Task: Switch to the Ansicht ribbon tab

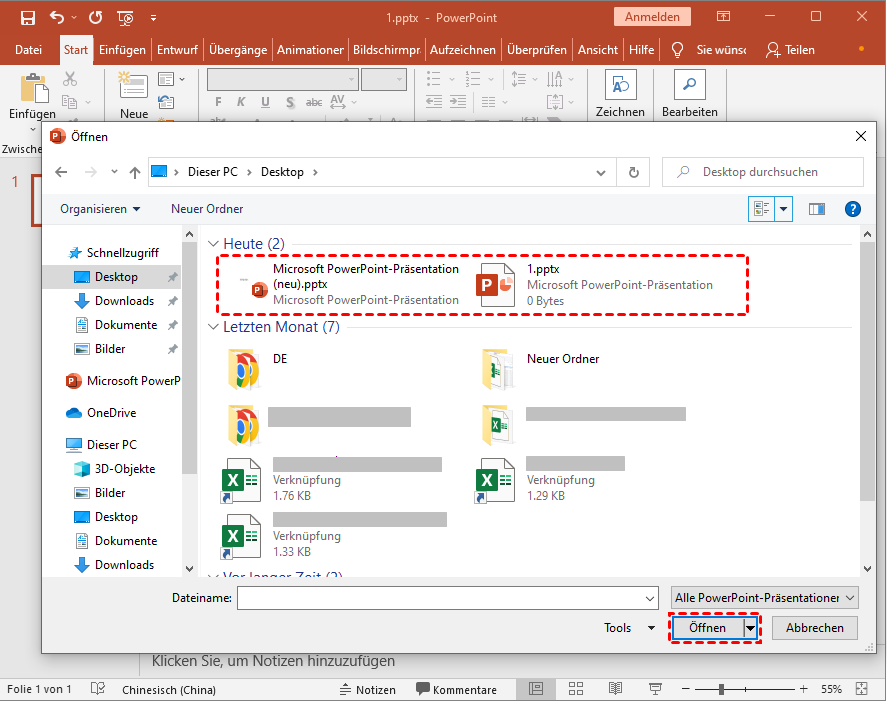Action: (x=597, y=50)
